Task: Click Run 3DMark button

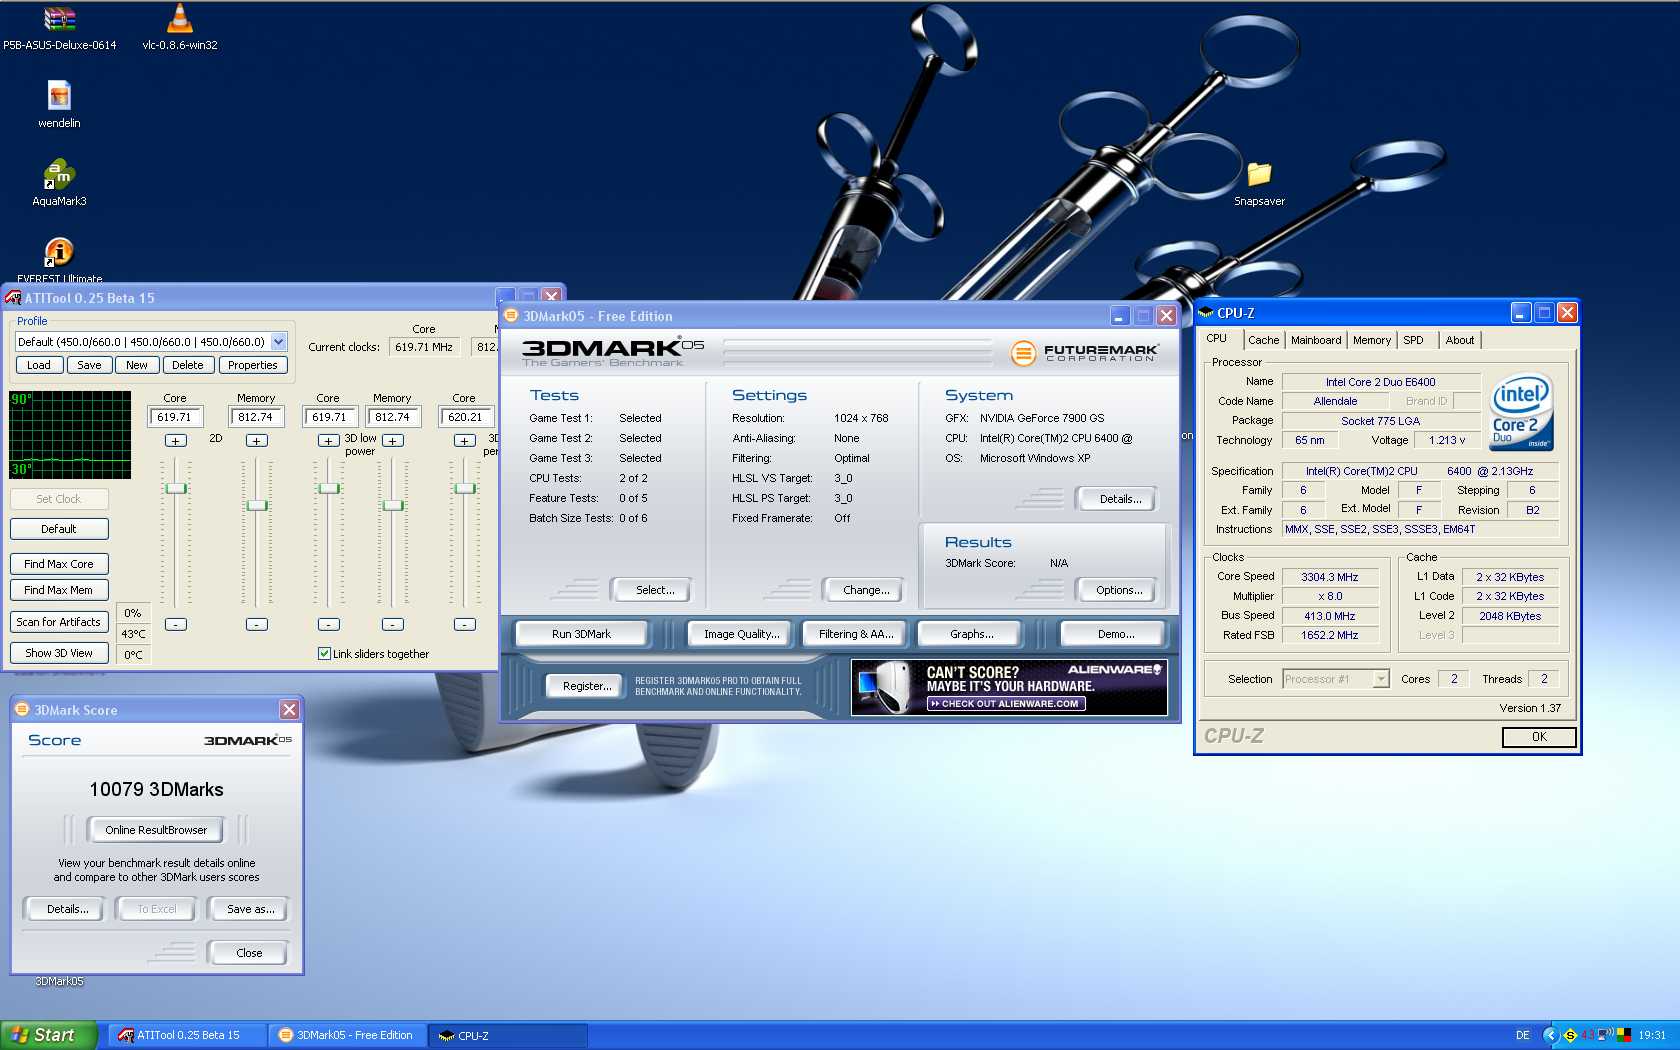Action: [581, 634]
